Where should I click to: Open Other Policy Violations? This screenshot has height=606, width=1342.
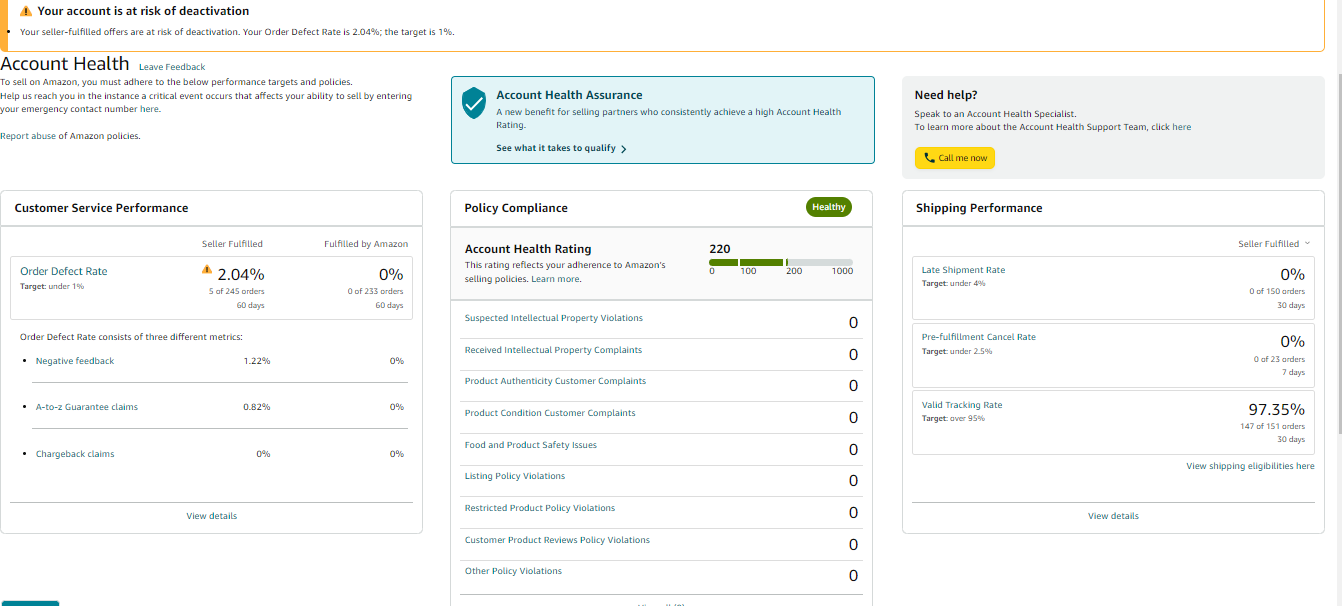(513, 571)
